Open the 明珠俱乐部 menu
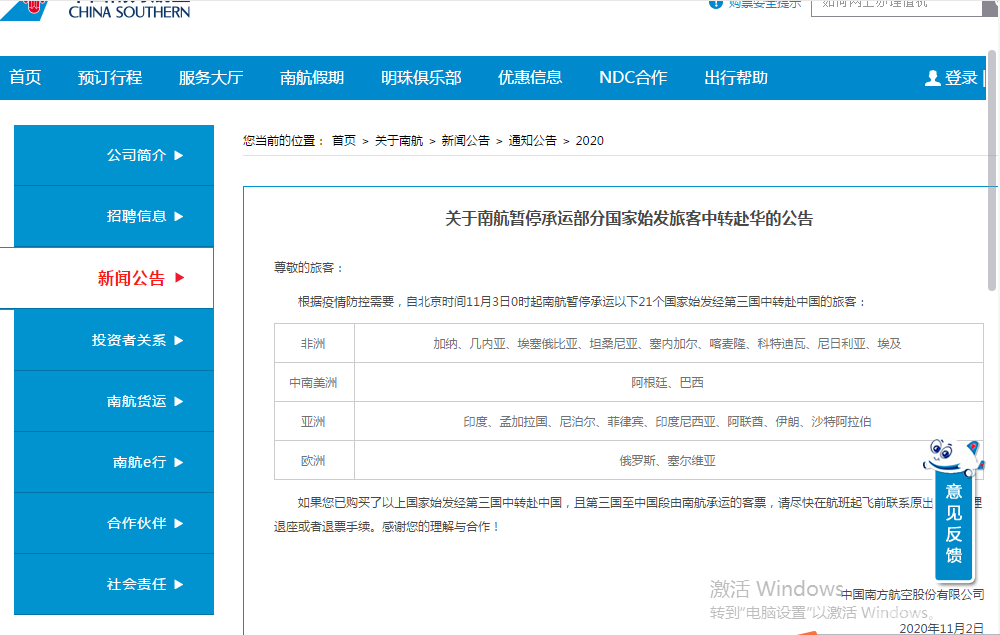The height and width of the screenshot is (635, 1000). (x=420, y=77)
